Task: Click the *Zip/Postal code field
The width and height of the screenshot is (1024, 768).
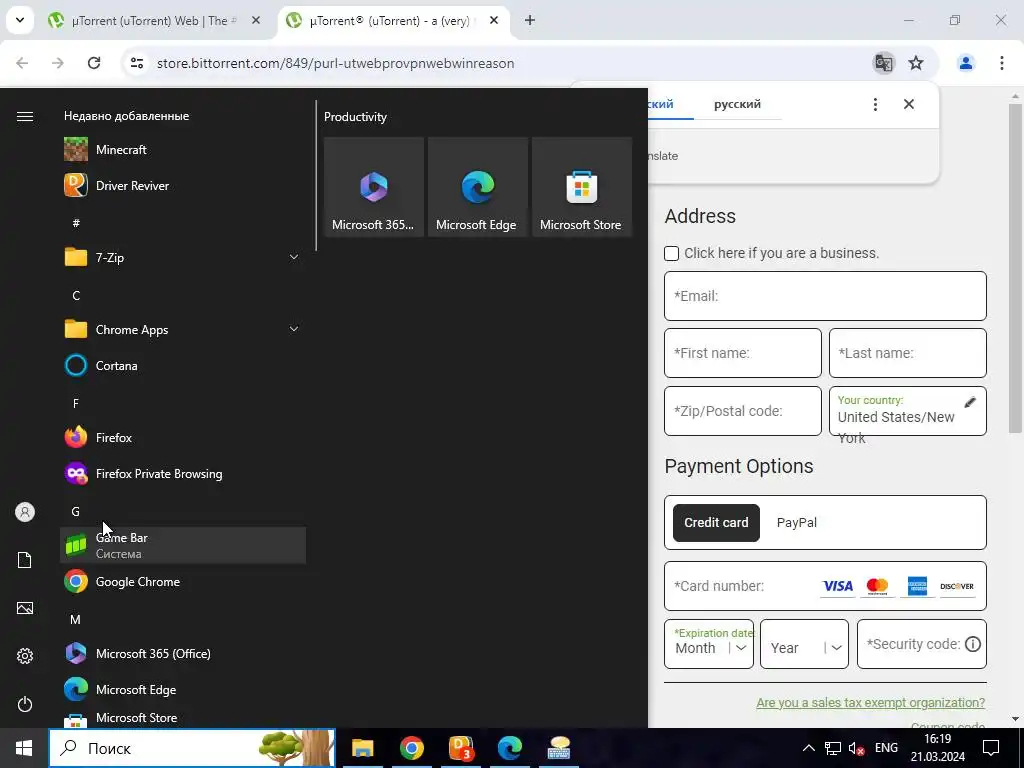Action: 743,411
